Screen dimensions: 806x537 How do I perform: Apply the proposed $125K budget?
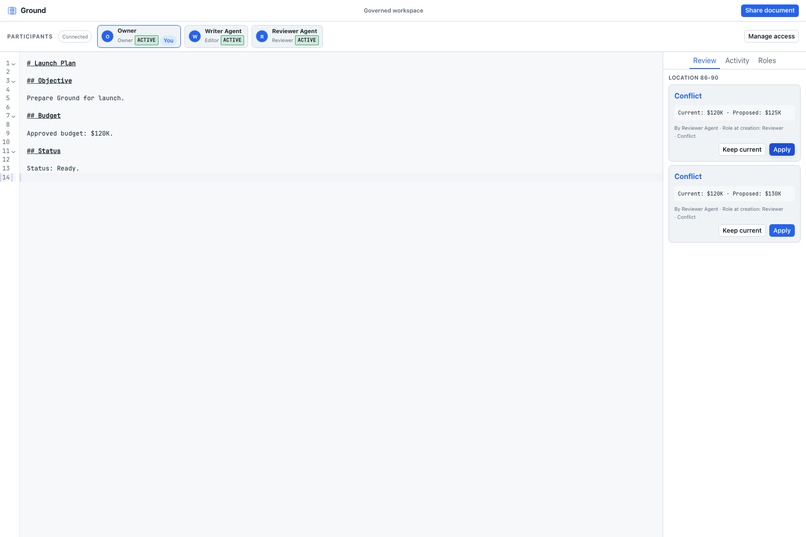point(781,150)
